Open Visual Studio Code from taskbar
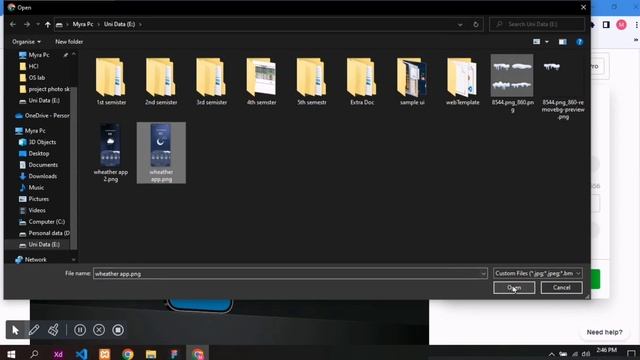640x360 pixels. 81,354
